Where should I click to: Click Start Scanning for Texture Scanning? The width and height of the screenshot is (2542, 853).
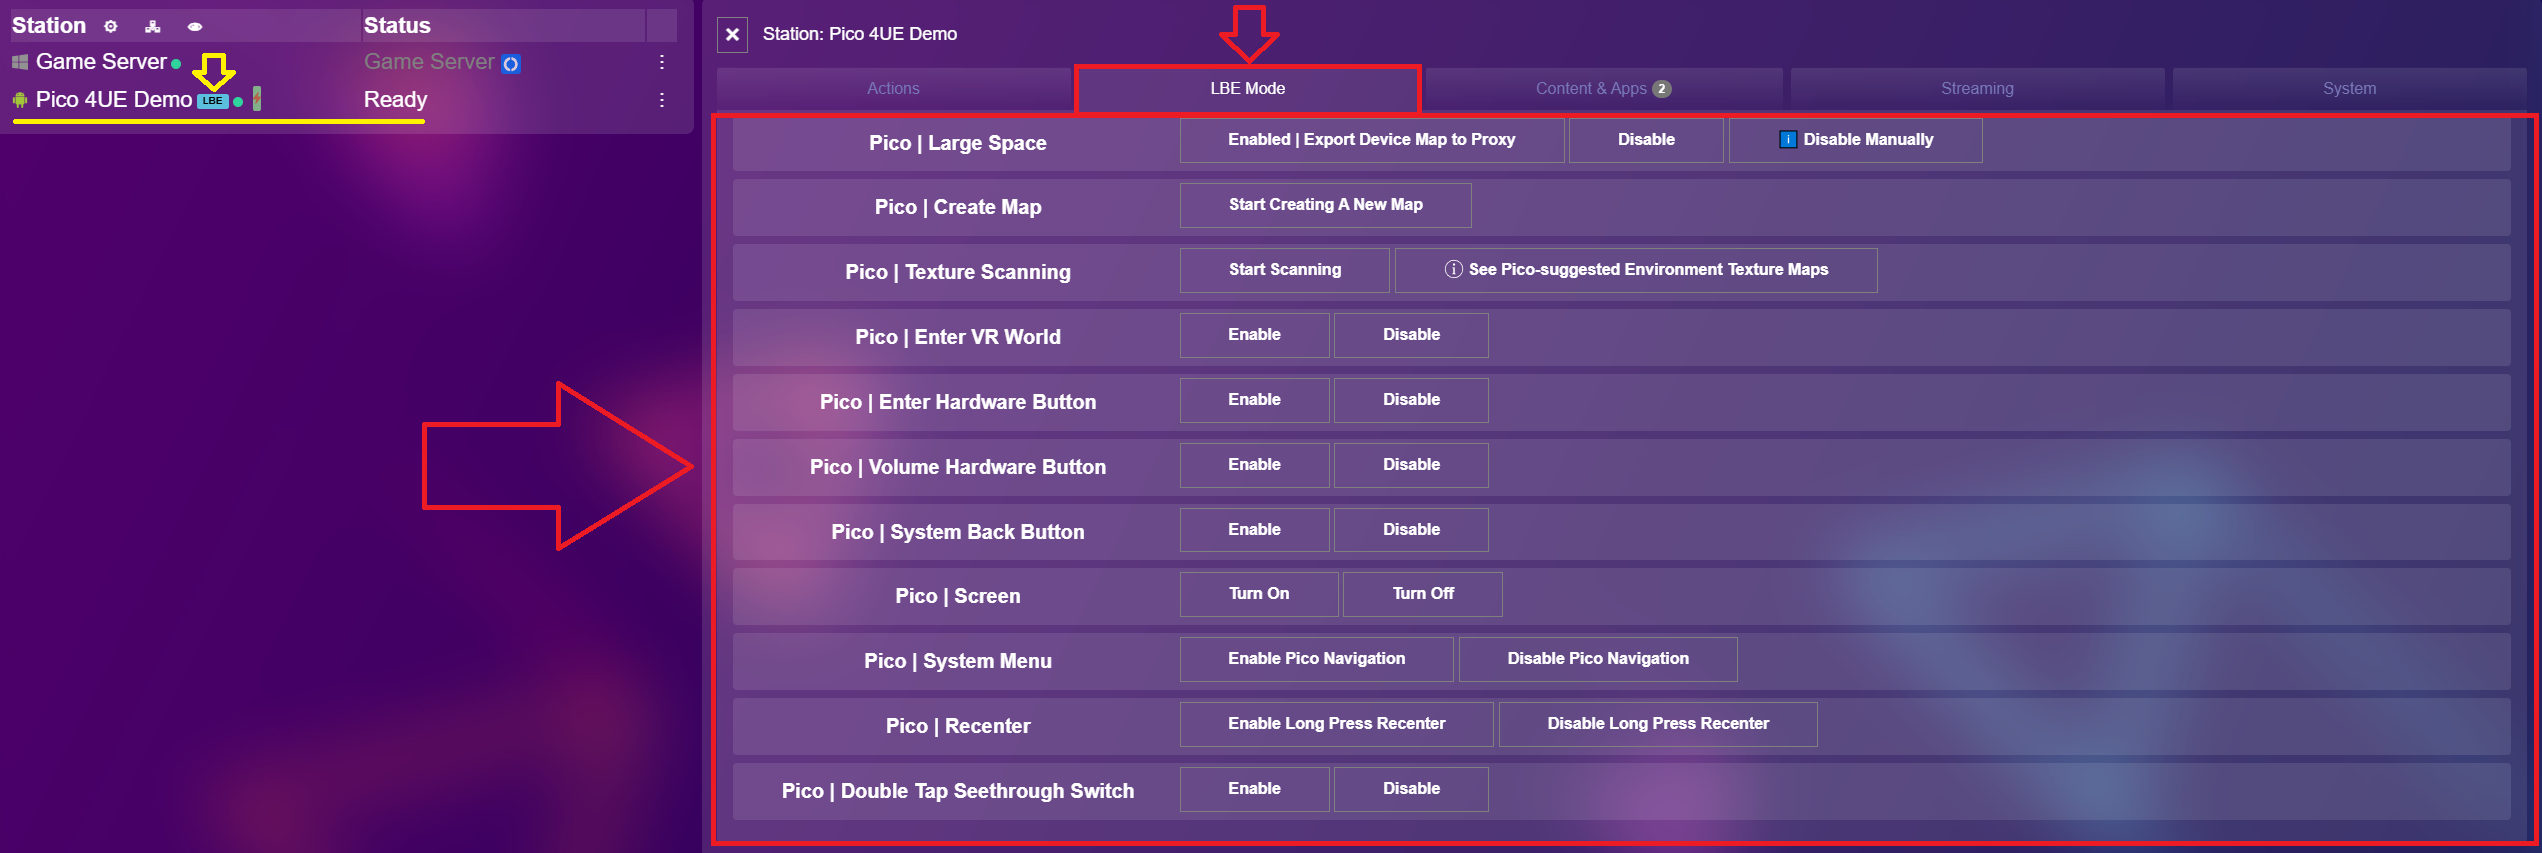pos(1285,270)
